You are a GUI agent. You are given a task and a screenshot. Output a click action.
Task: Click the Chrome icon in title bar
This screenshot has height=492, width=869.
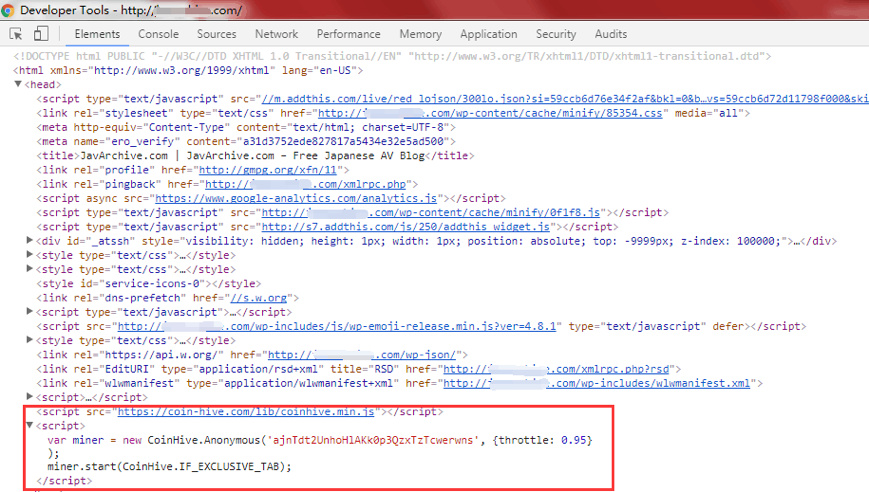[x=7, y=10]
